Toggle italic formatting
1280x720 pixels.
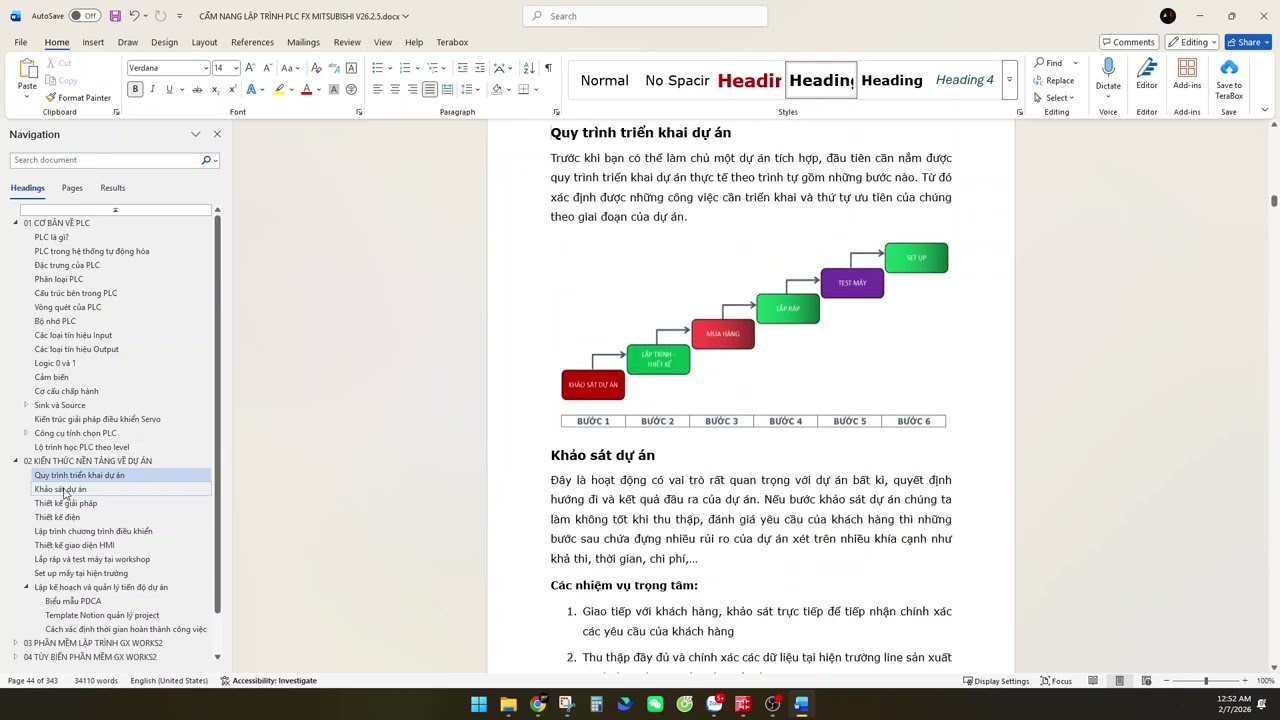(x=152, y=90)
